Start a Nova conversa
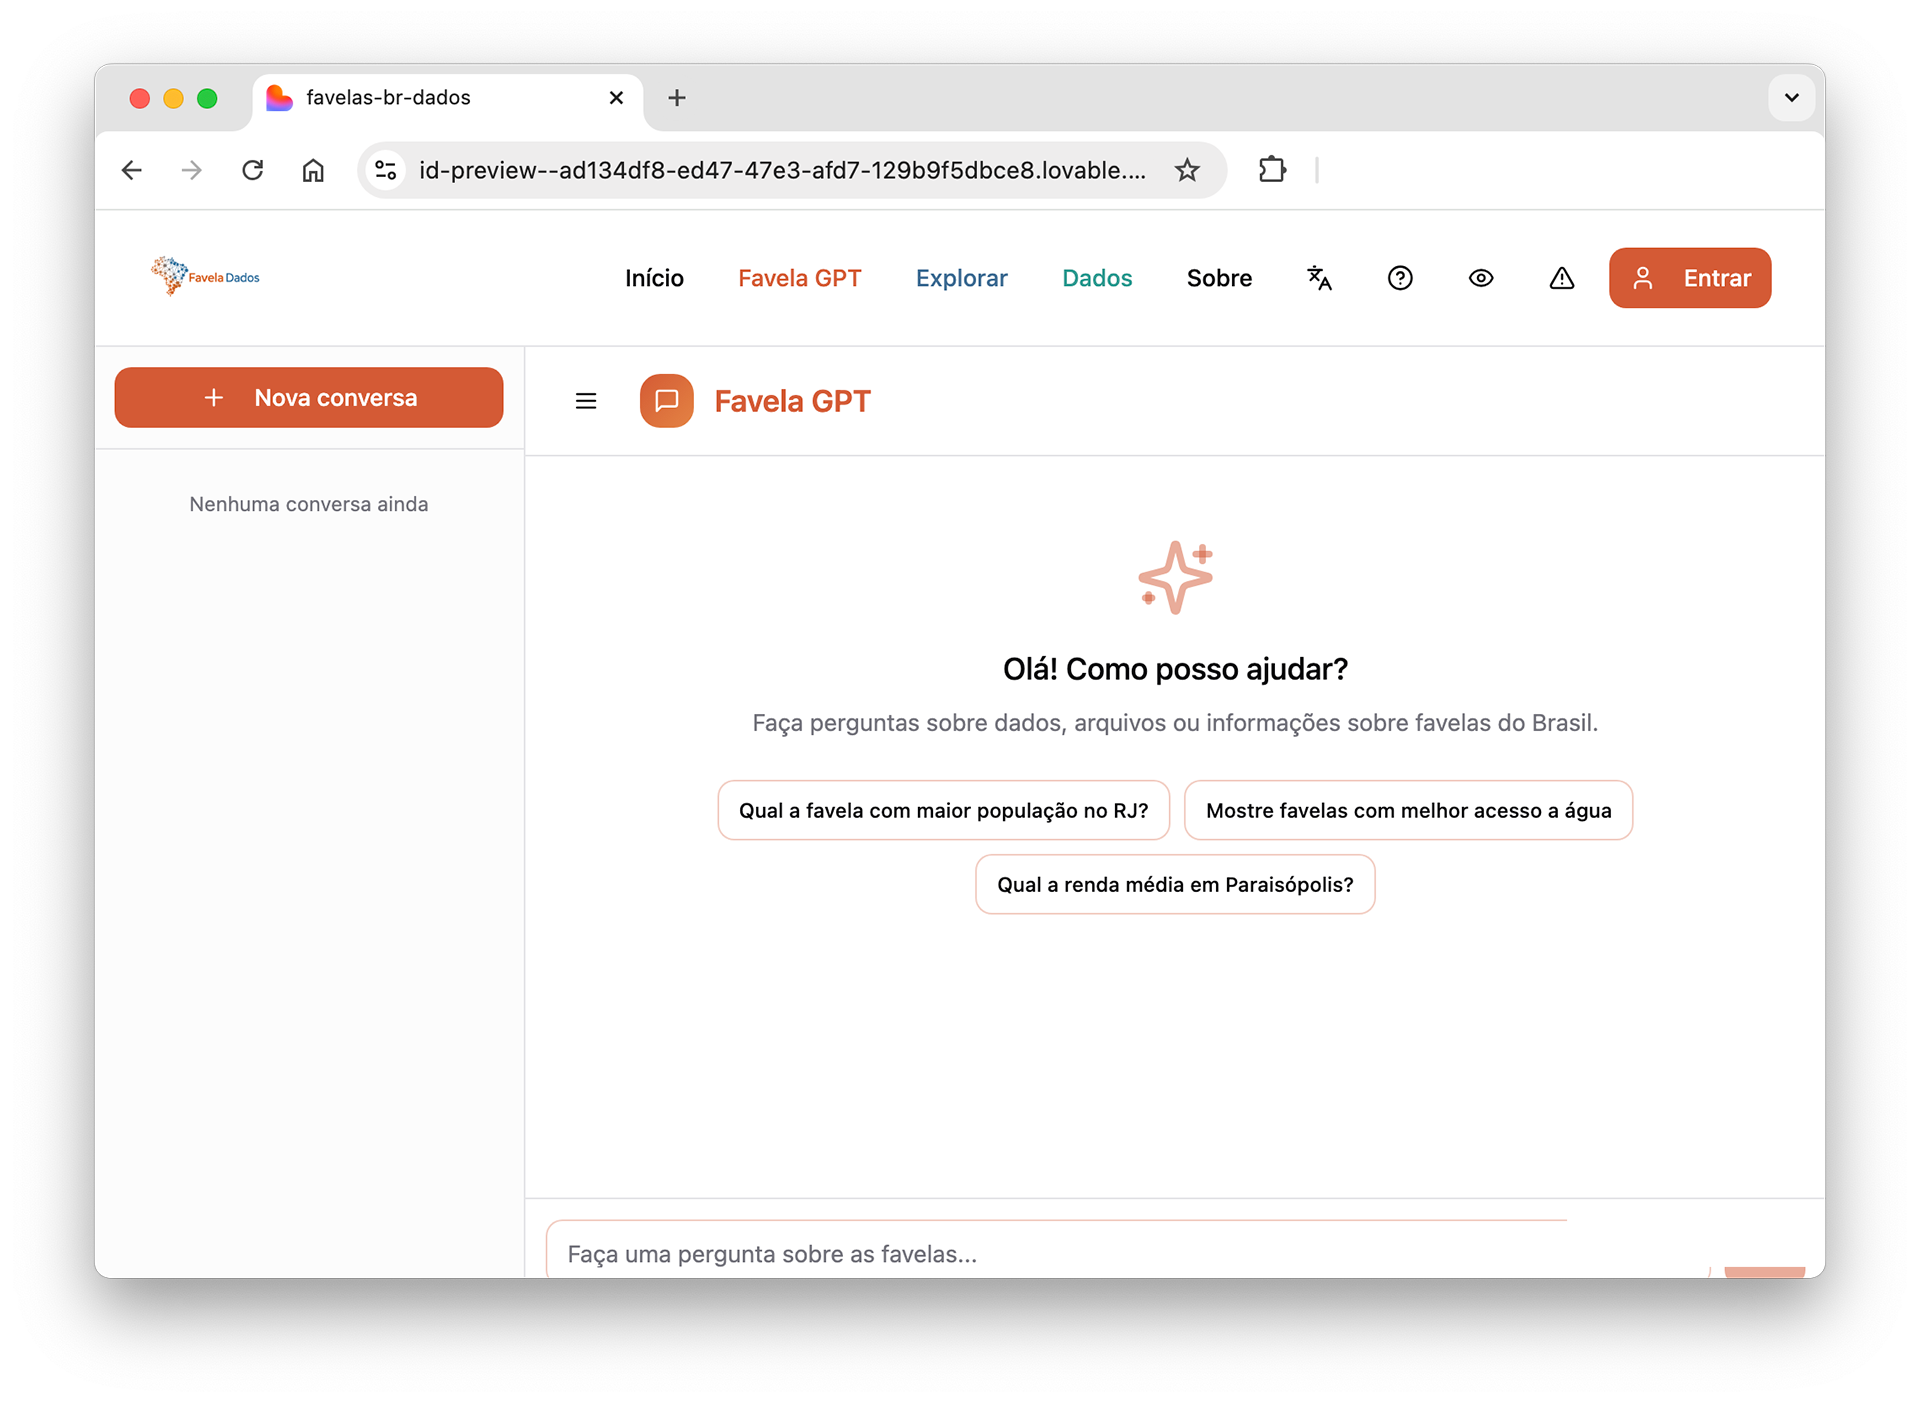 (x=309, y=398)
